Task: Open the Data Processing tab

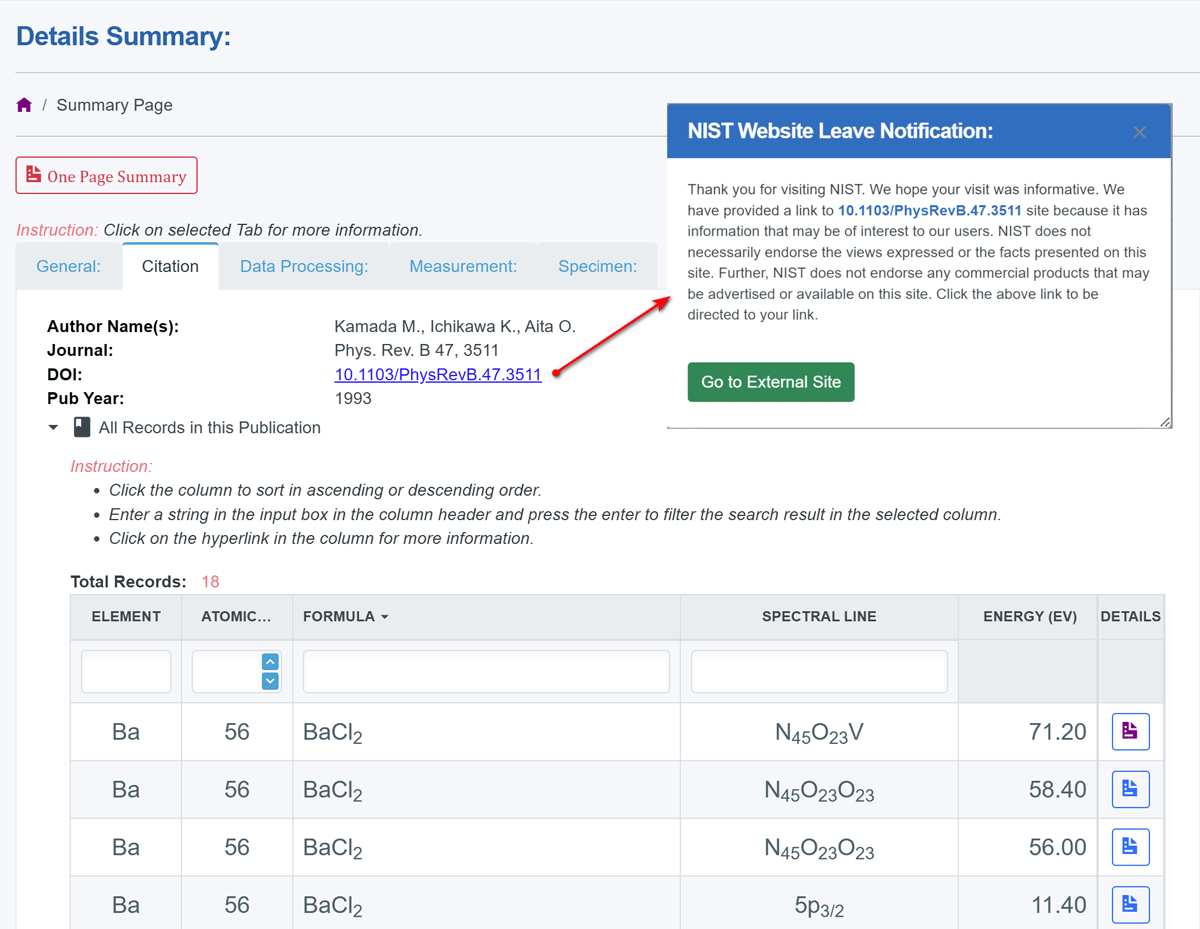Action: [x=304, y=267]
